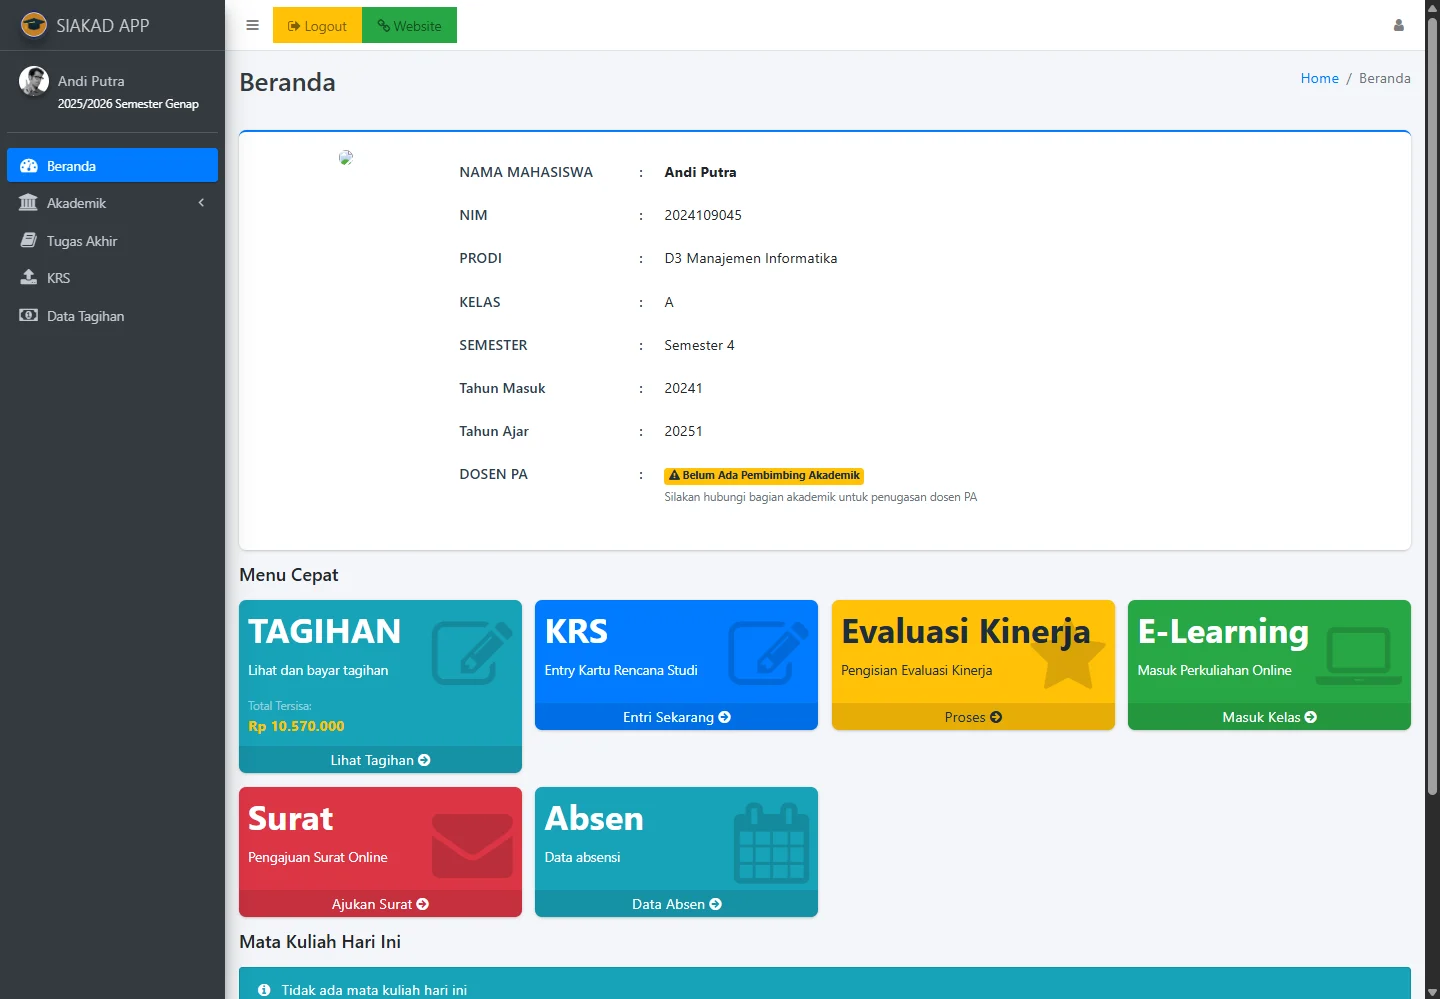Viewport: 1440px width, 999px height.
Task: Toggle the hamburger sidebar menu
Action: pyautogui.click(x=252, y=26)
